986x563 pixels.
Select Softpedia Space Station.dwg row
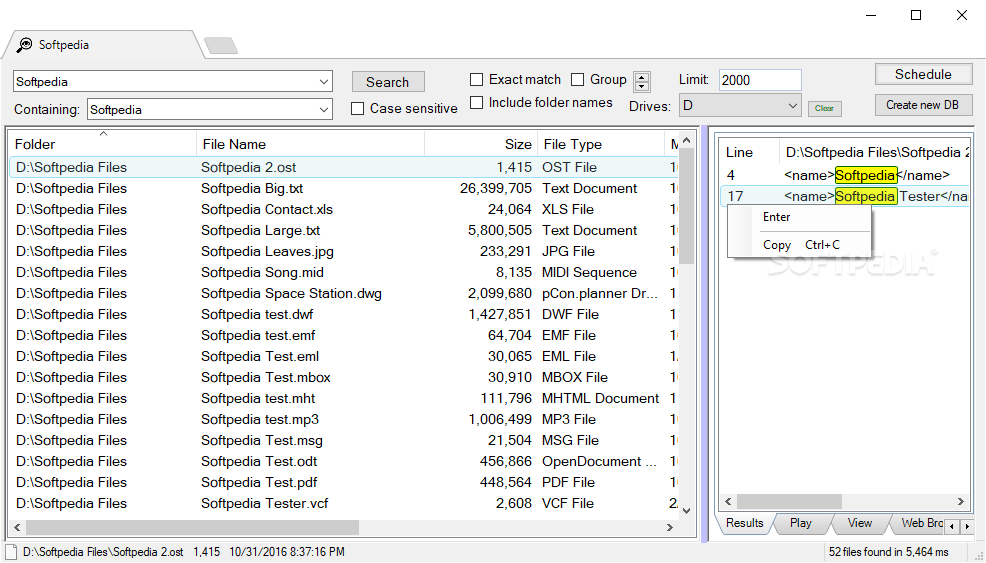click(x=344, y=293)
